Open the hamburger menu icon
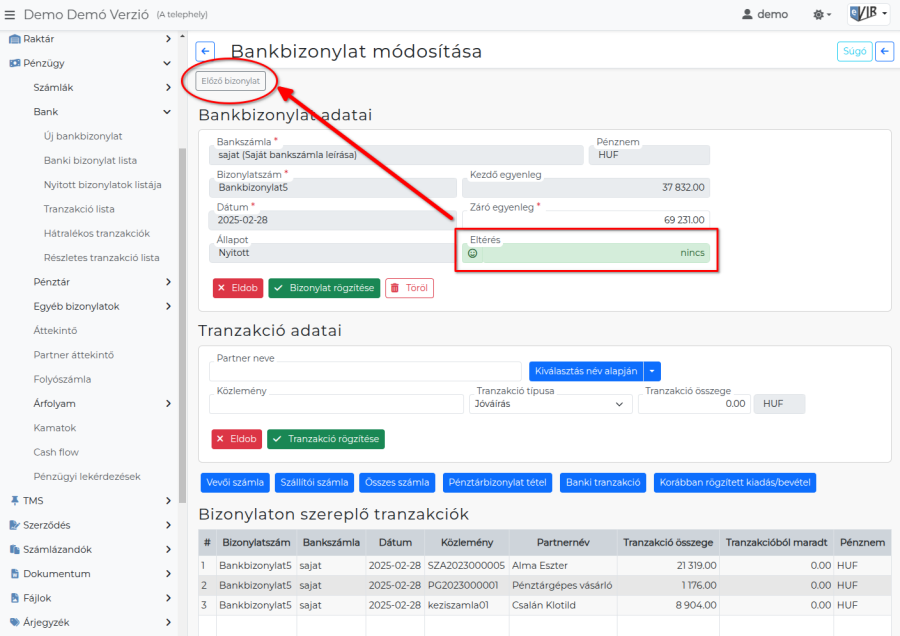The image size is (900, 636). coord(10,15)
